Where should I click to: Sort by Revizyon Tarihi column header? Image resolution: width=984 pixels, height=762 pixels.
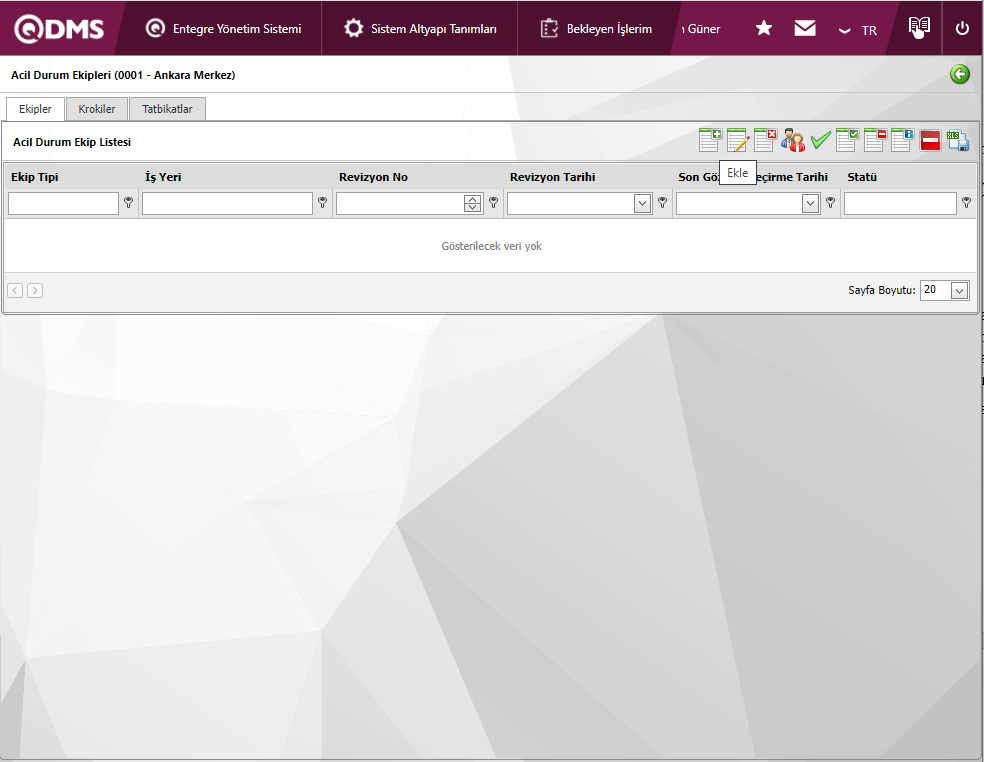[x=552, y=177]
